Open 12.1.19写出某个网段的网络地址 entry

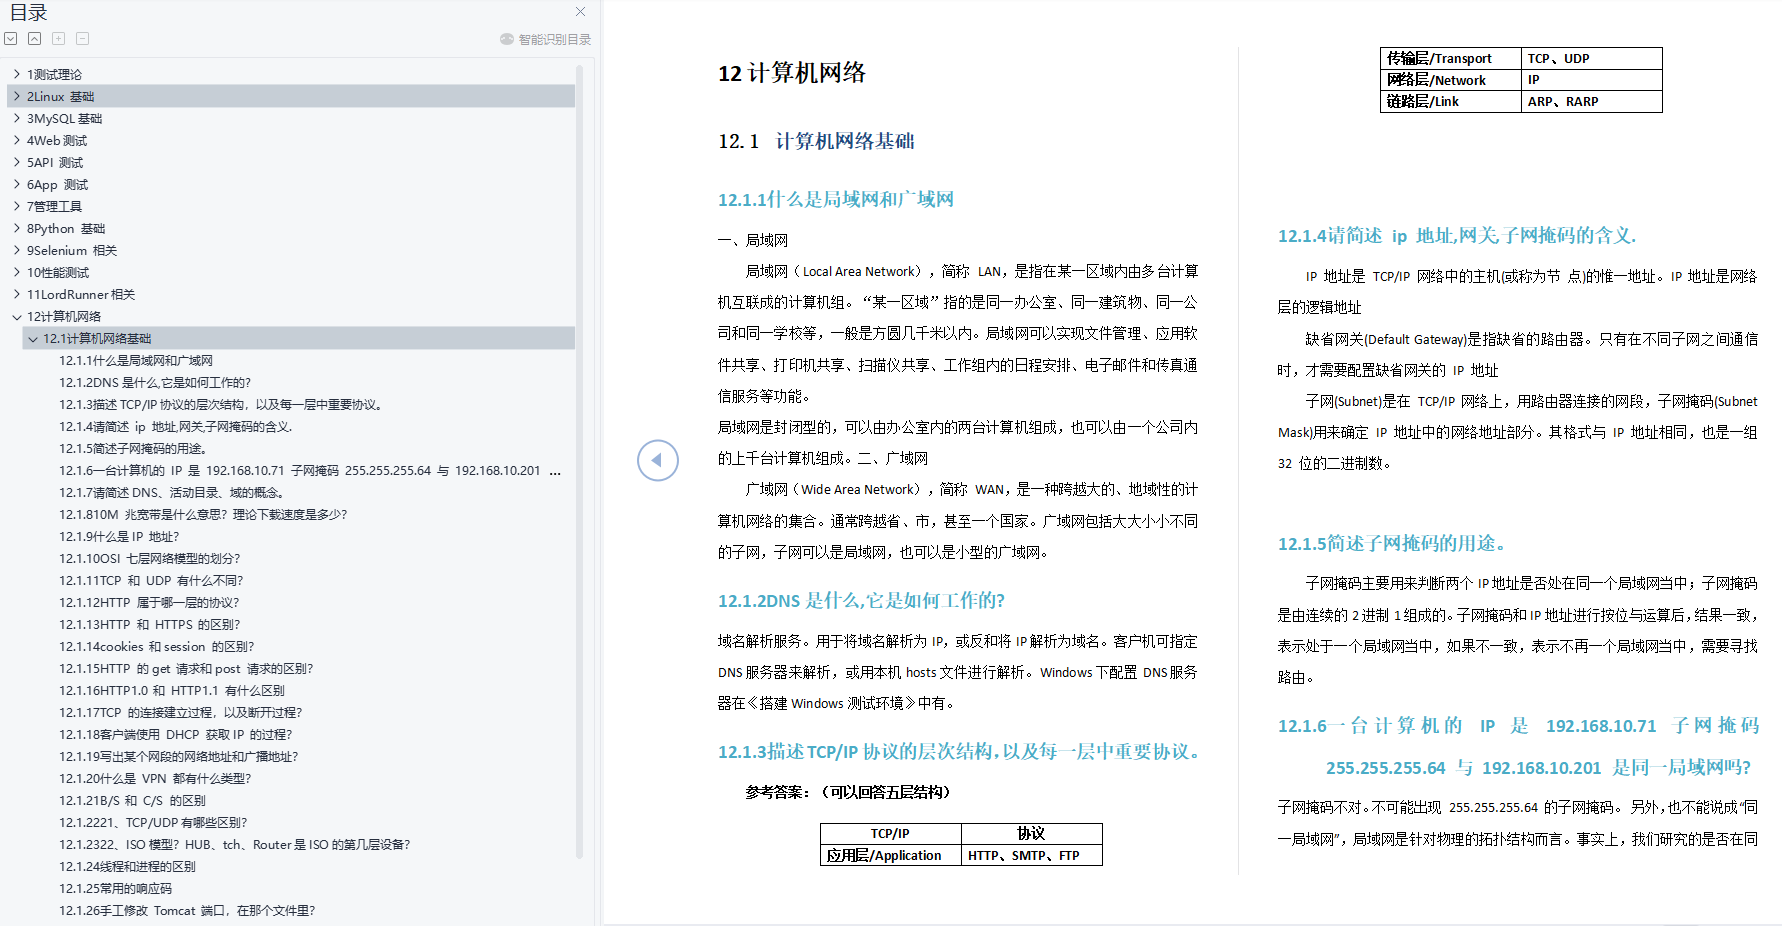[179, 756]
